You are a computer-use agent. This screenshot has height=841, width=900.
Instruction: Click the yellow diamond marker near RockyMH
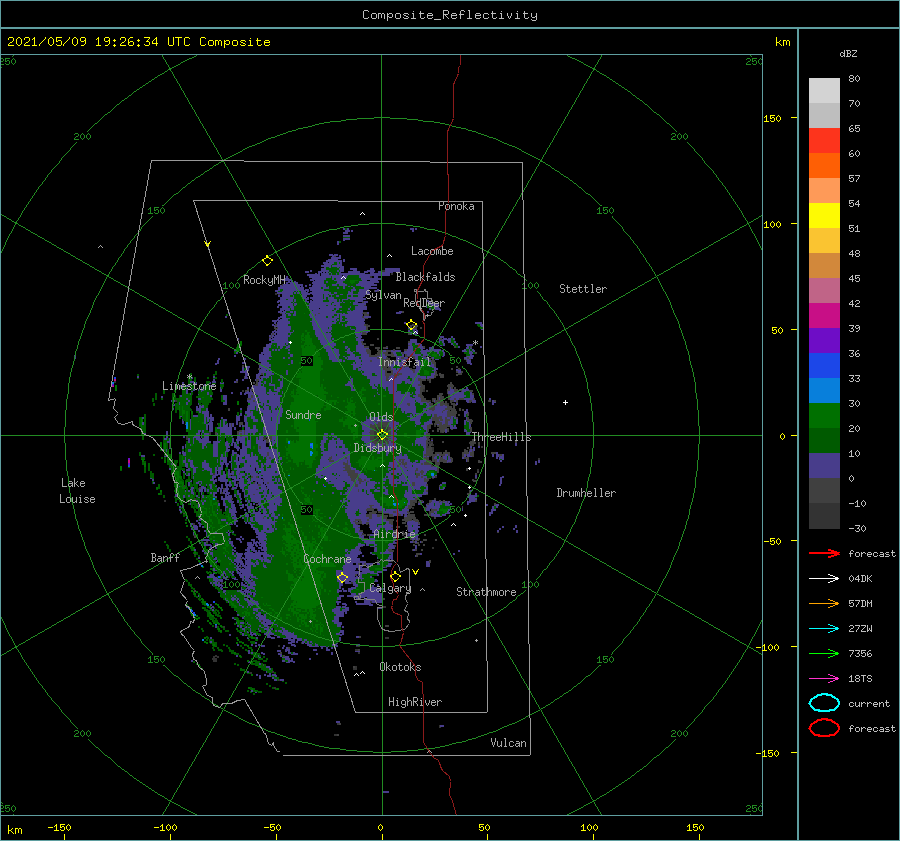coord(267,261)
